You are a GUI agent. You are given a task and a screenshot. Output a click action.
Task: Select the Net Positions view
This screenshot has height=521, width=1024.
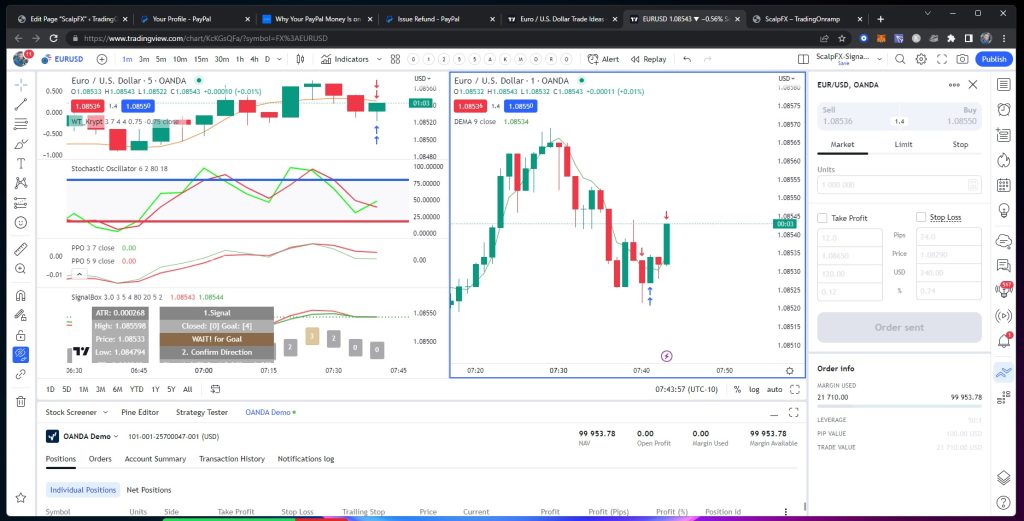tap(148, 490)
